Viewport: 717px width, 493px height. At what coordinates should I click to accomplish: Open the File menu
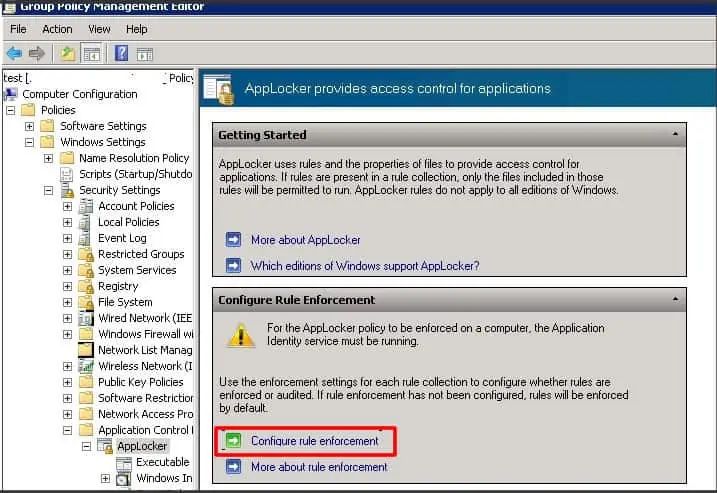tap(18, 29)
